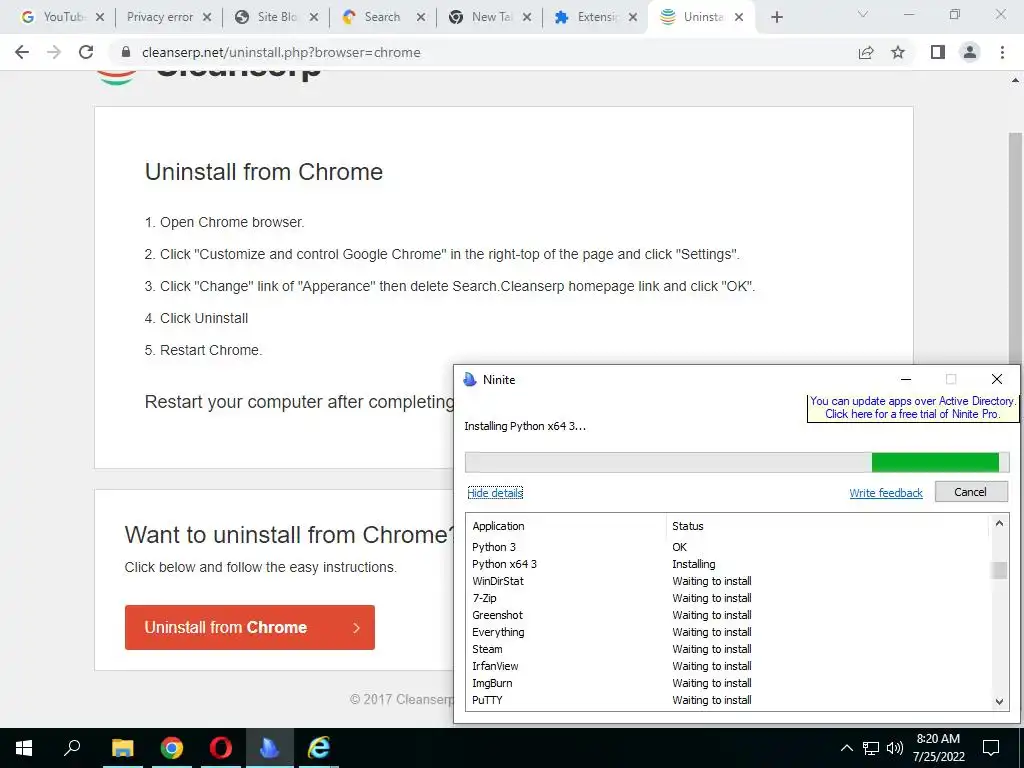Share this page icon in address bar
Image resolution: width=1024 pixels, height=768 pixels.
coord(866,52)
